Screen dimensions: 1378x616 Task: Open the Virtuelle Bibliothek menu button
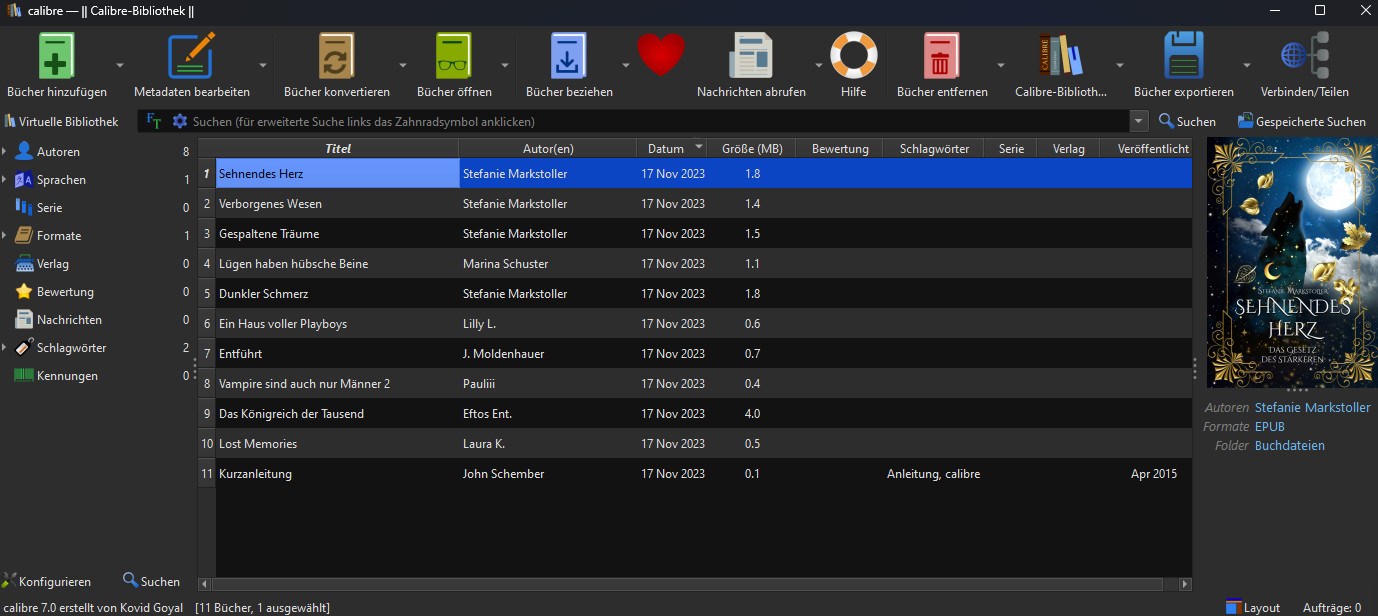(x=61, y=121)
